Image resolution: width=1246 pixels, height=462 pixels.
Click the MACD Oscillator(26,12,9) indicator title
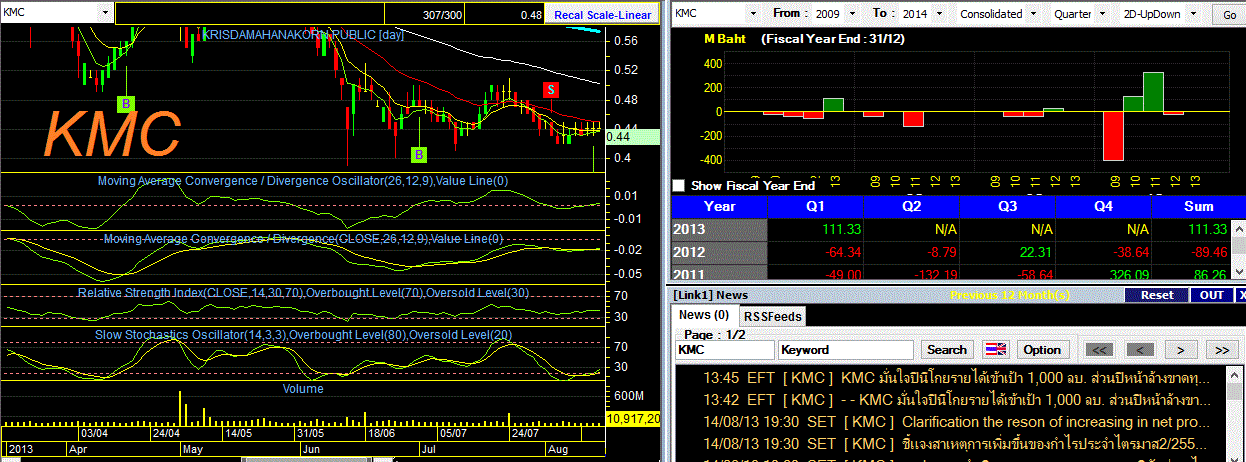[302, 181]
